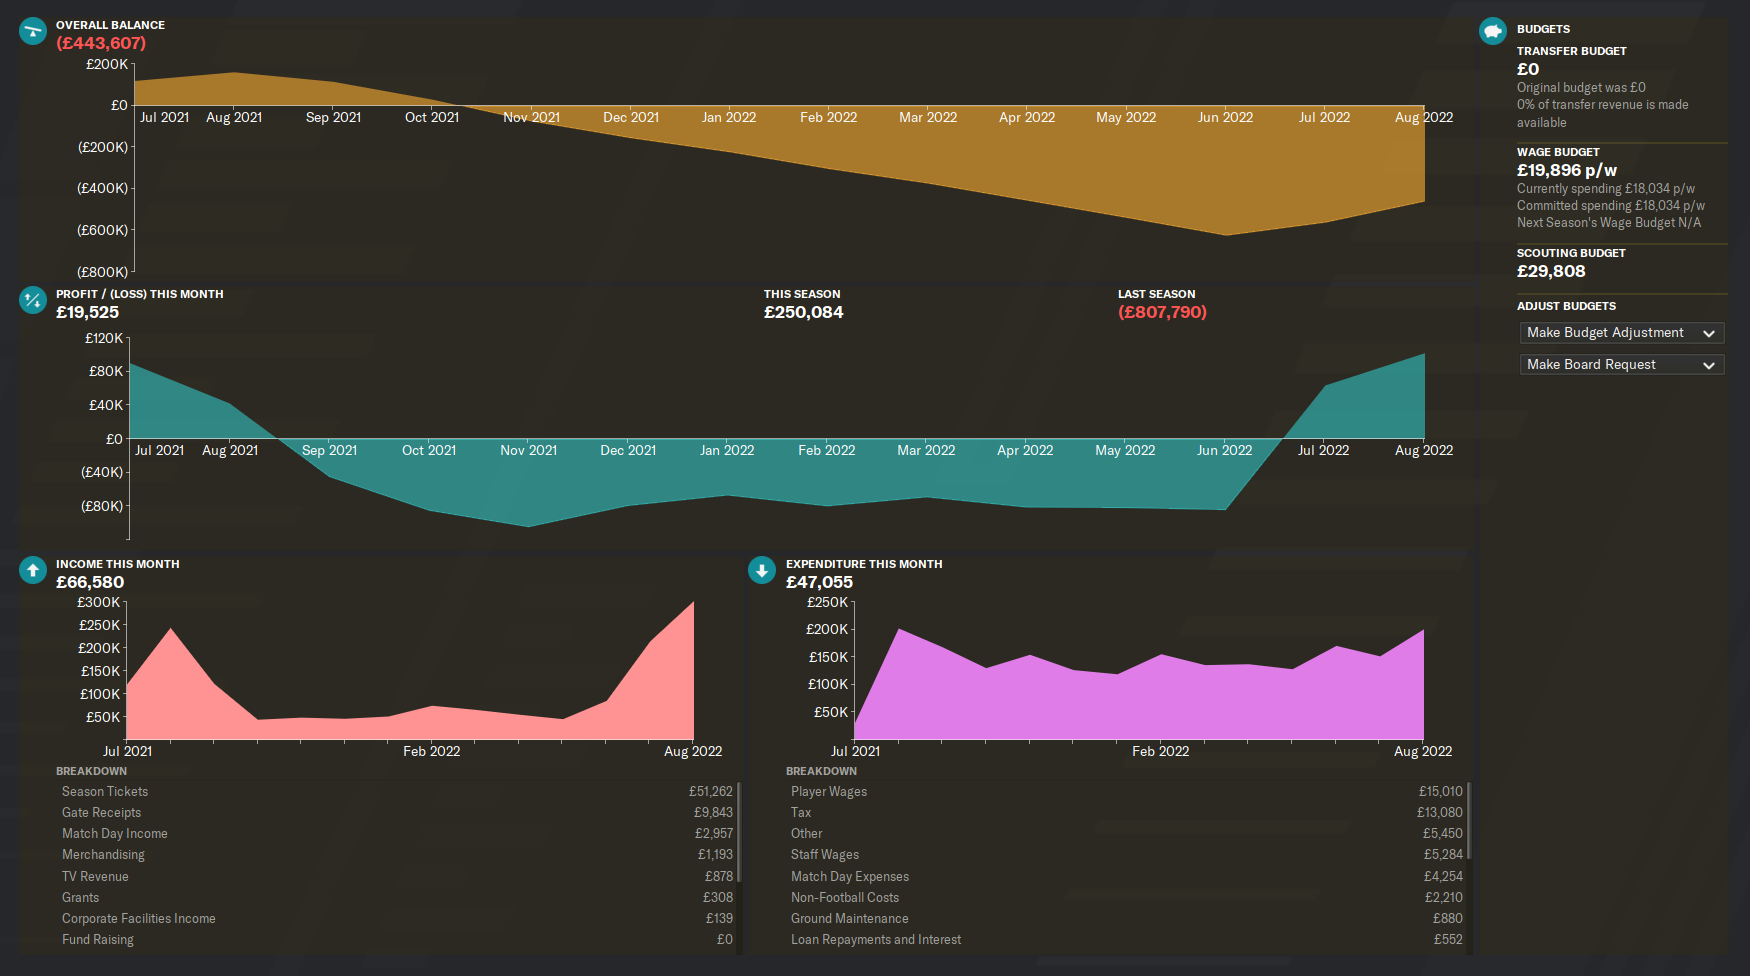Click the Profit/Loss percentage icon
This screenshot has height=976, width=1750.
click(x=33, y=300)
